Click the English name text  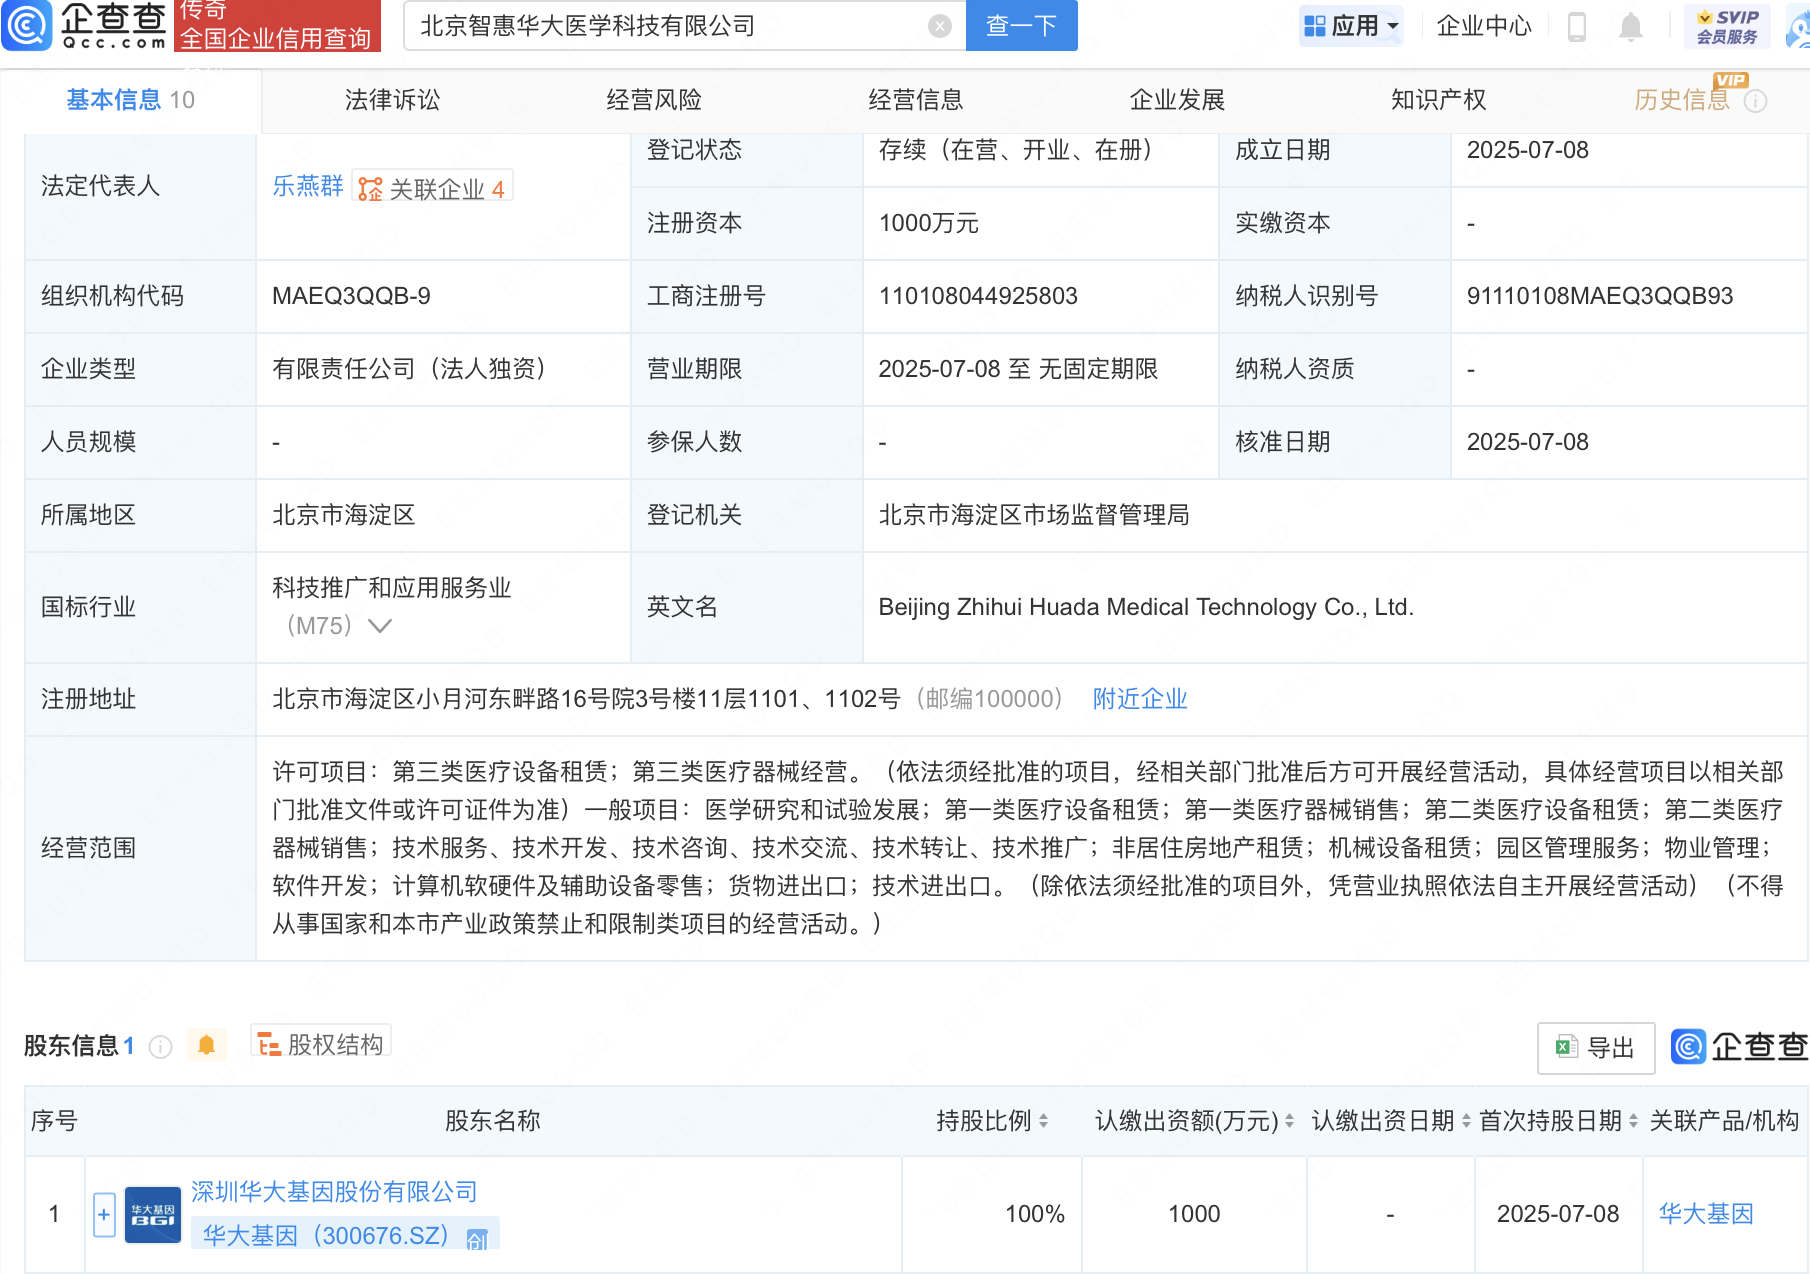(x=1146, y=607)
